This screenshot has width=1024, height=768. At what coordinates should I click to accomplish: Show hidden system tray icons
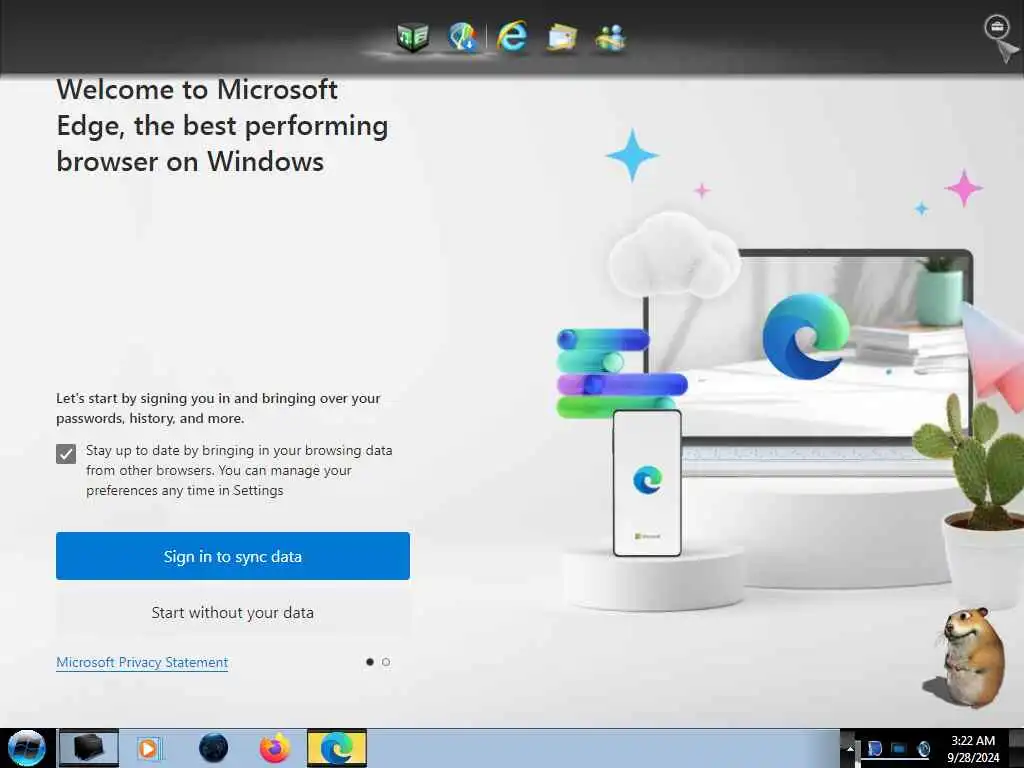850,749
